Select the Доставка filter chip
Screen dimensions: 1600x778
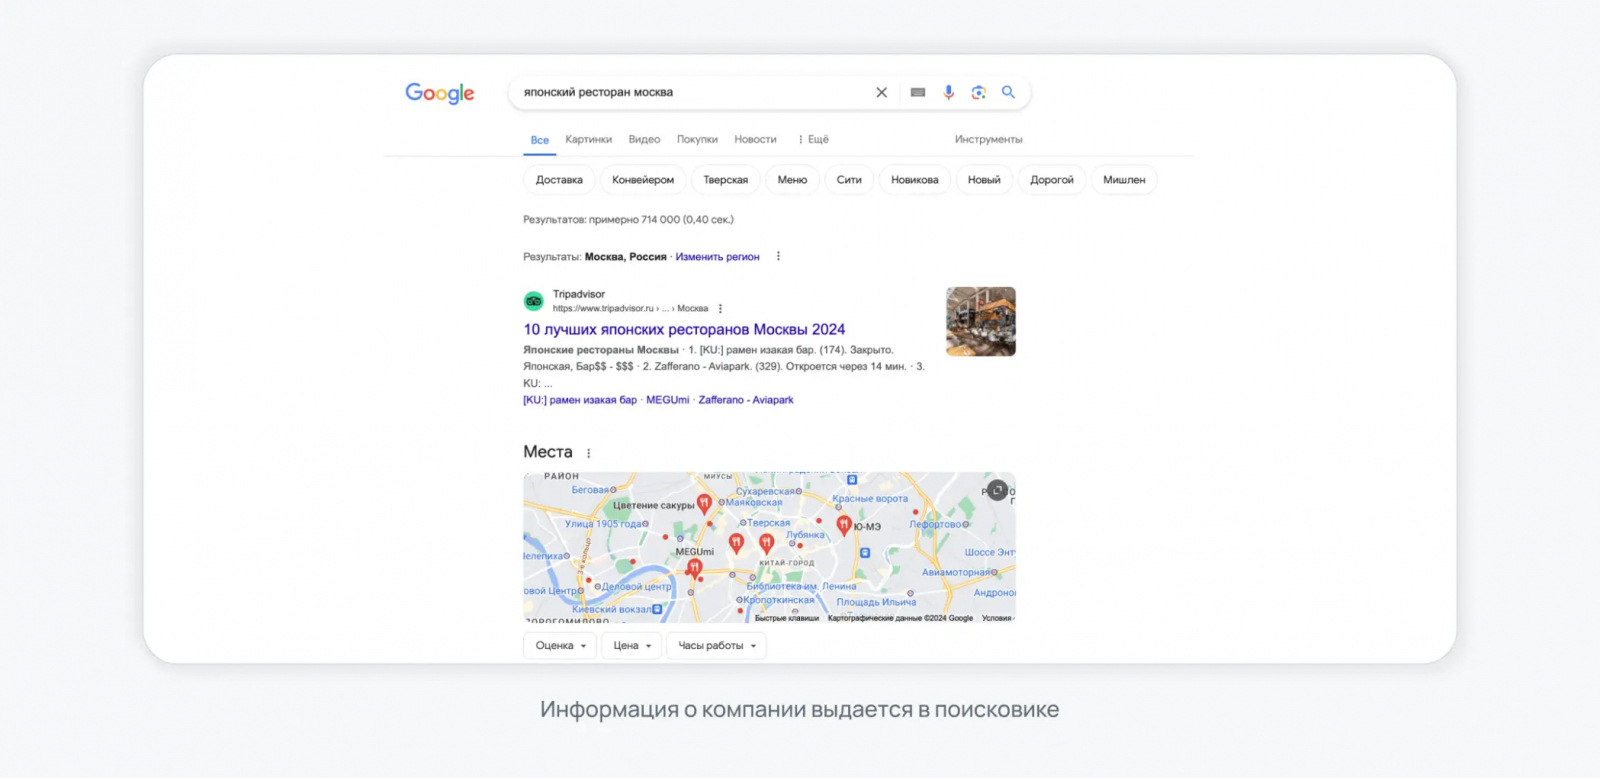(559, 180)
